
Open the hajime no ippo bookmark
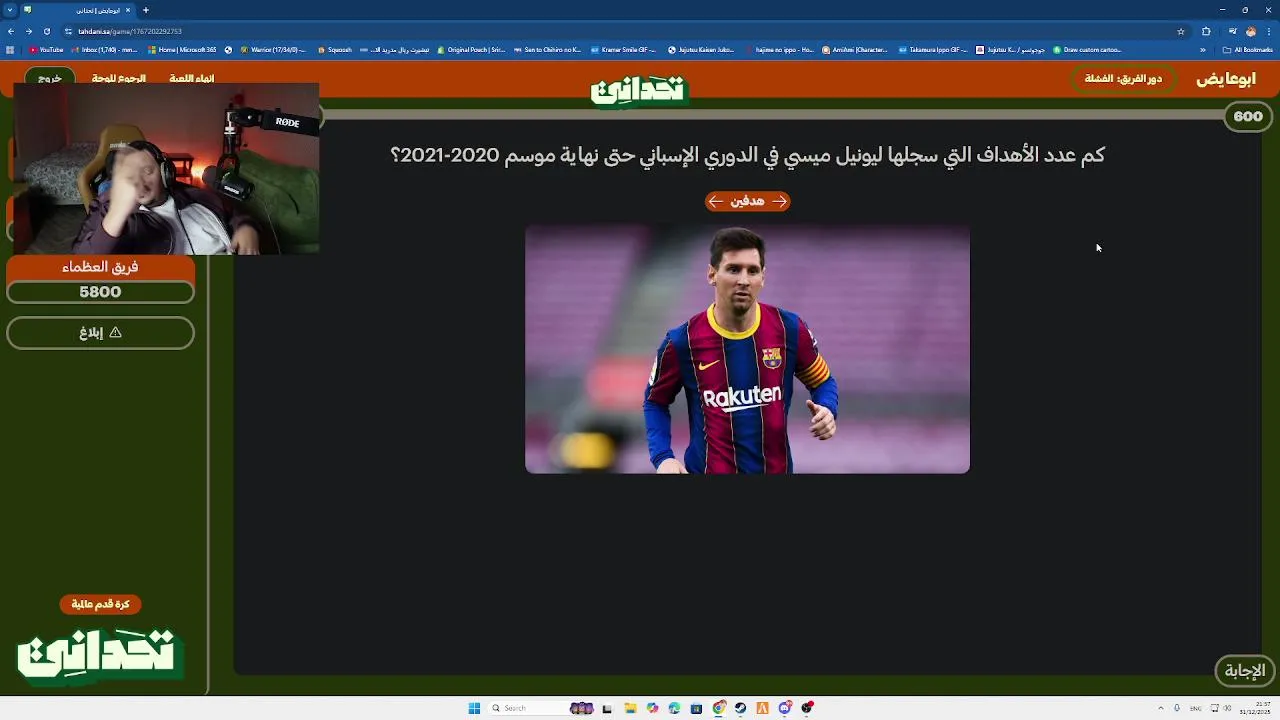pos(779,49)
